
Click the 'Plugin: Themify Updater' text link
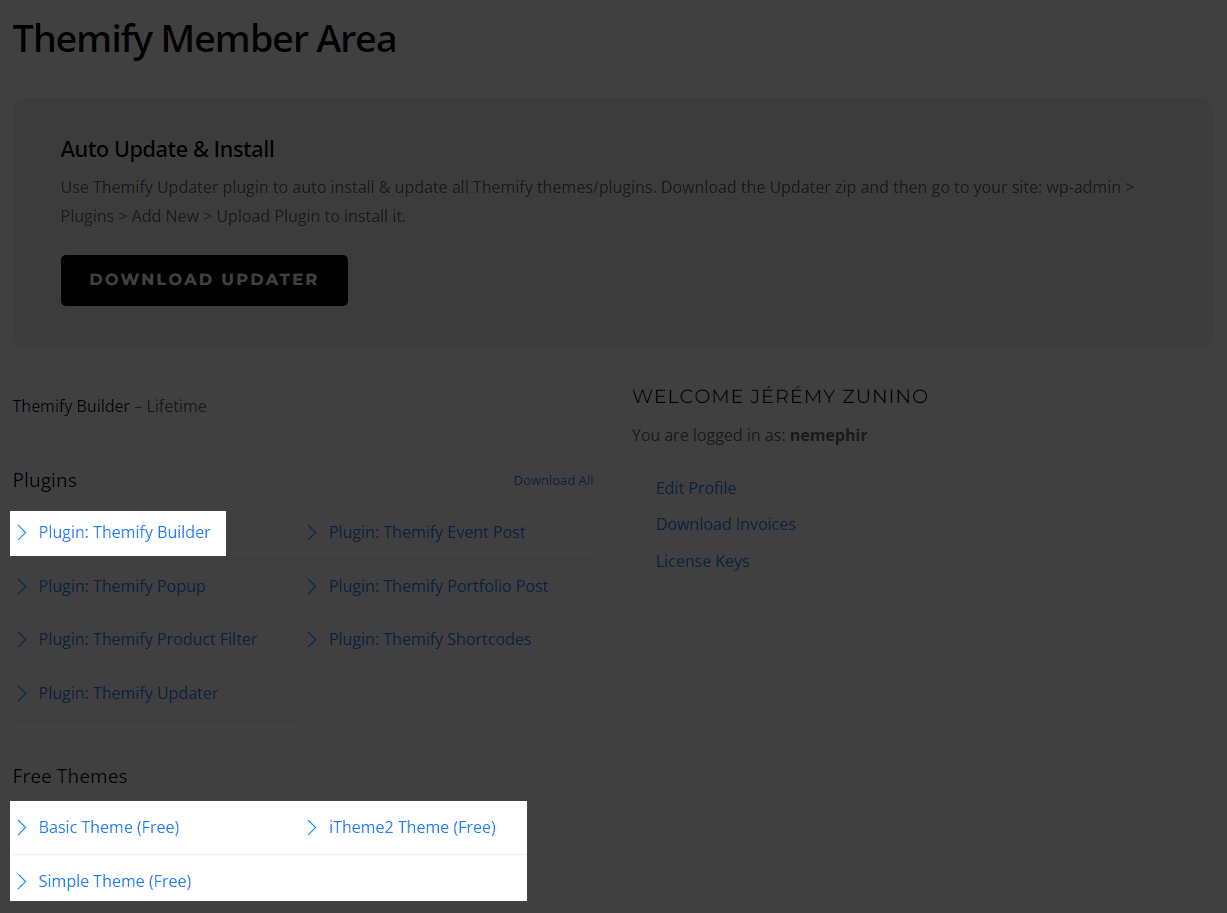point(128,693)
